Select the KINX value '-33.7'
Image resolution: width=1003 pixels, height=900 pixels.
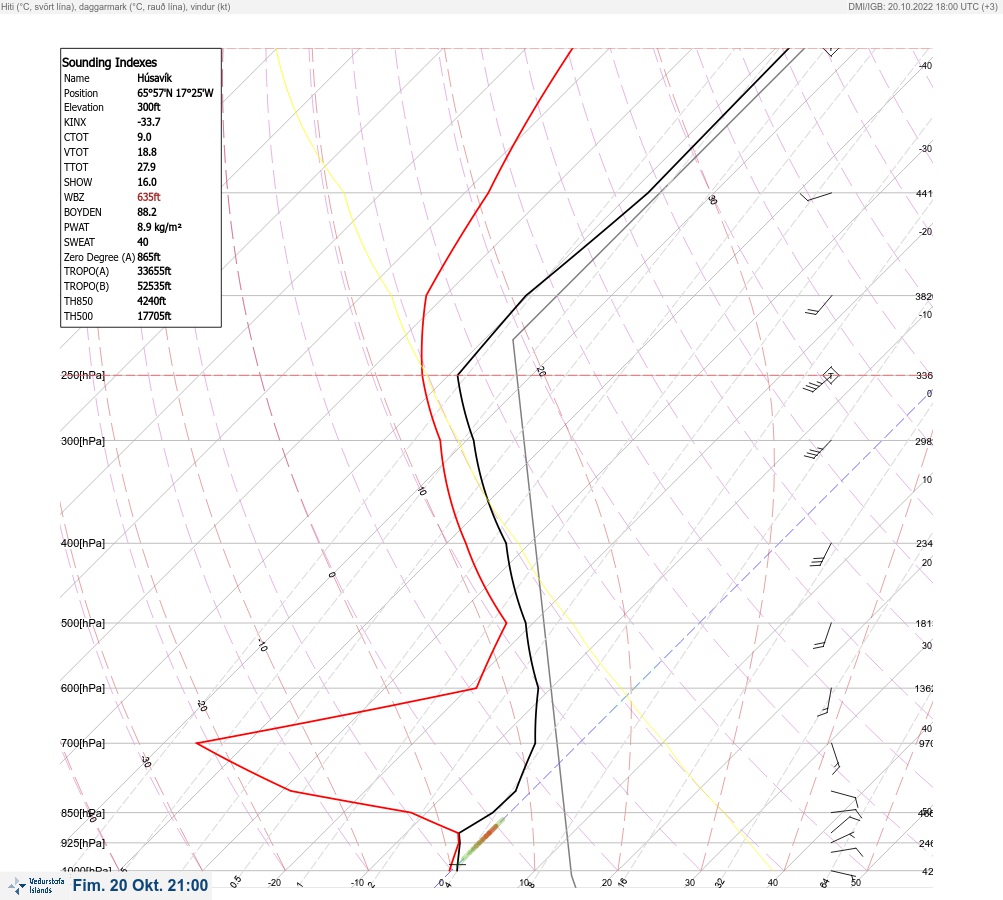[x=148, y=122]
